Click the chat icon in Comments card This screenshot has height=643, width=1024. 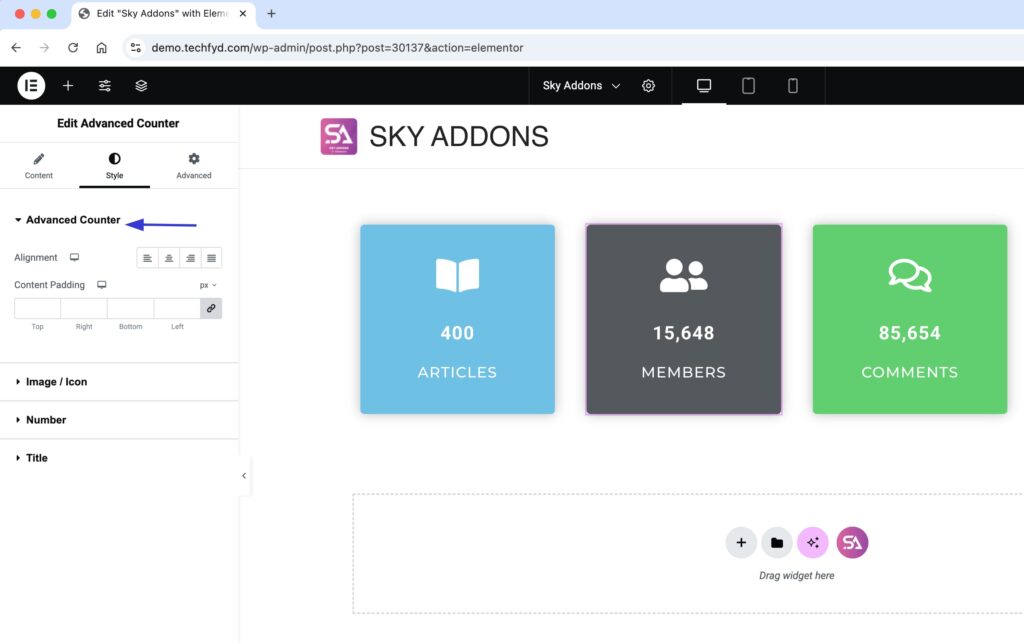pos(910,275)
